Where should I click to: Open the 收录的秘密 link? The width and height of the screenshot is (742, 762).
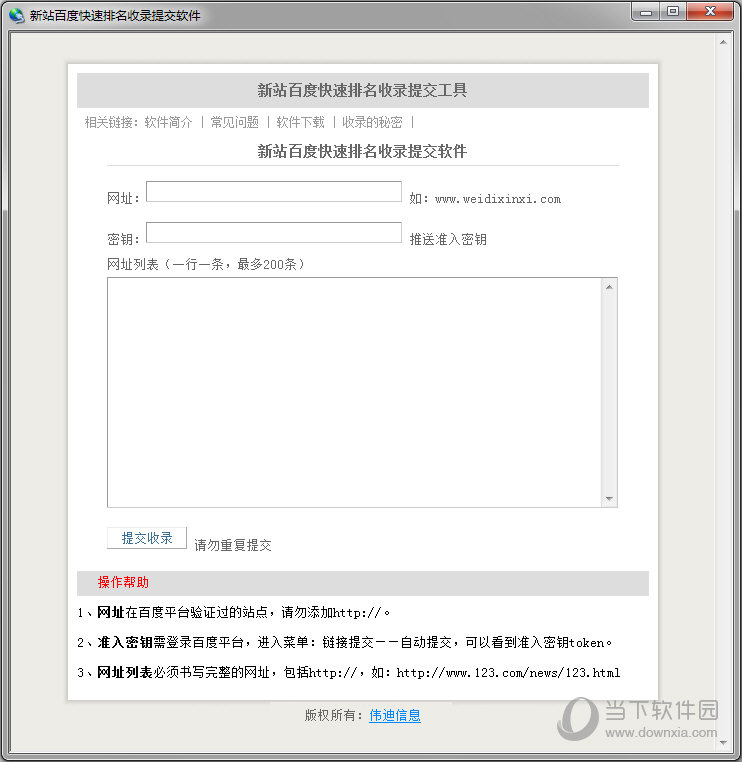pyautogui.click(x=372, y=122)
